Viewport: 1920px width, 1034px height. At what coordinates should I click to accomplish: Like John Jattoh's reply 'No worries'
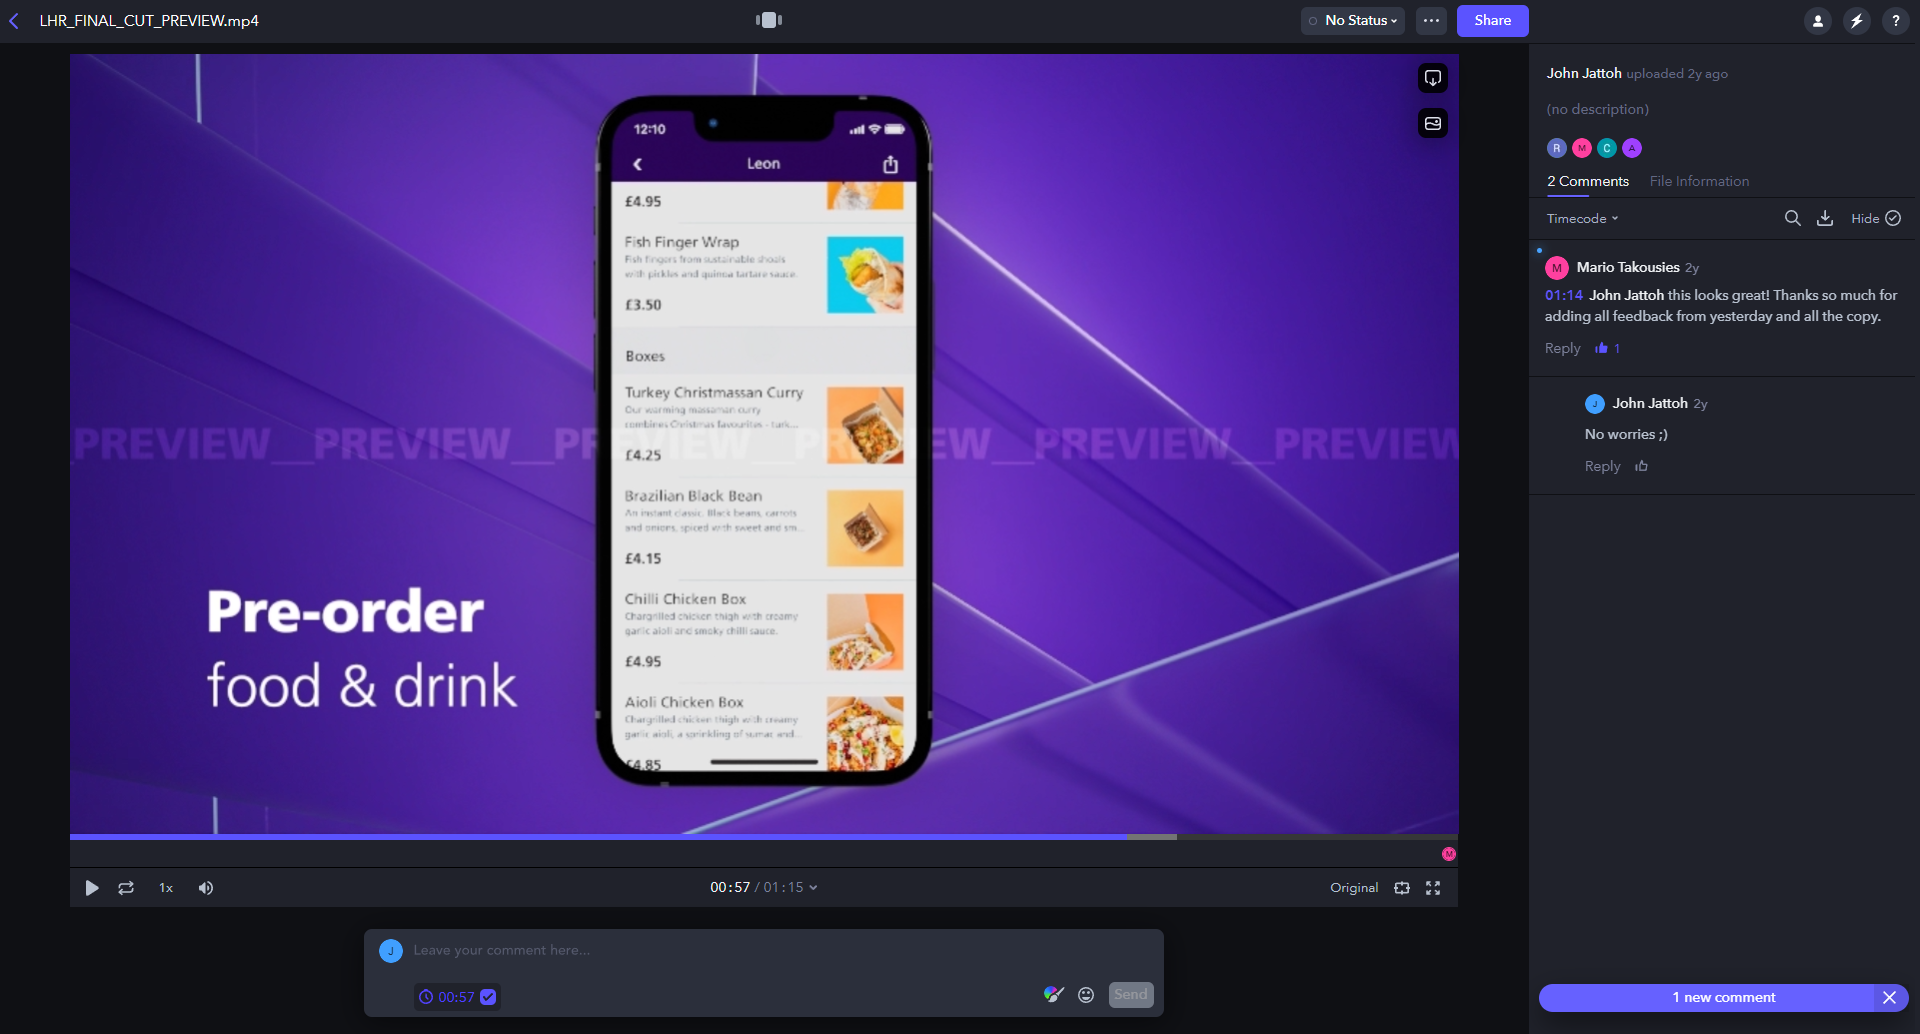[1641, 466]
